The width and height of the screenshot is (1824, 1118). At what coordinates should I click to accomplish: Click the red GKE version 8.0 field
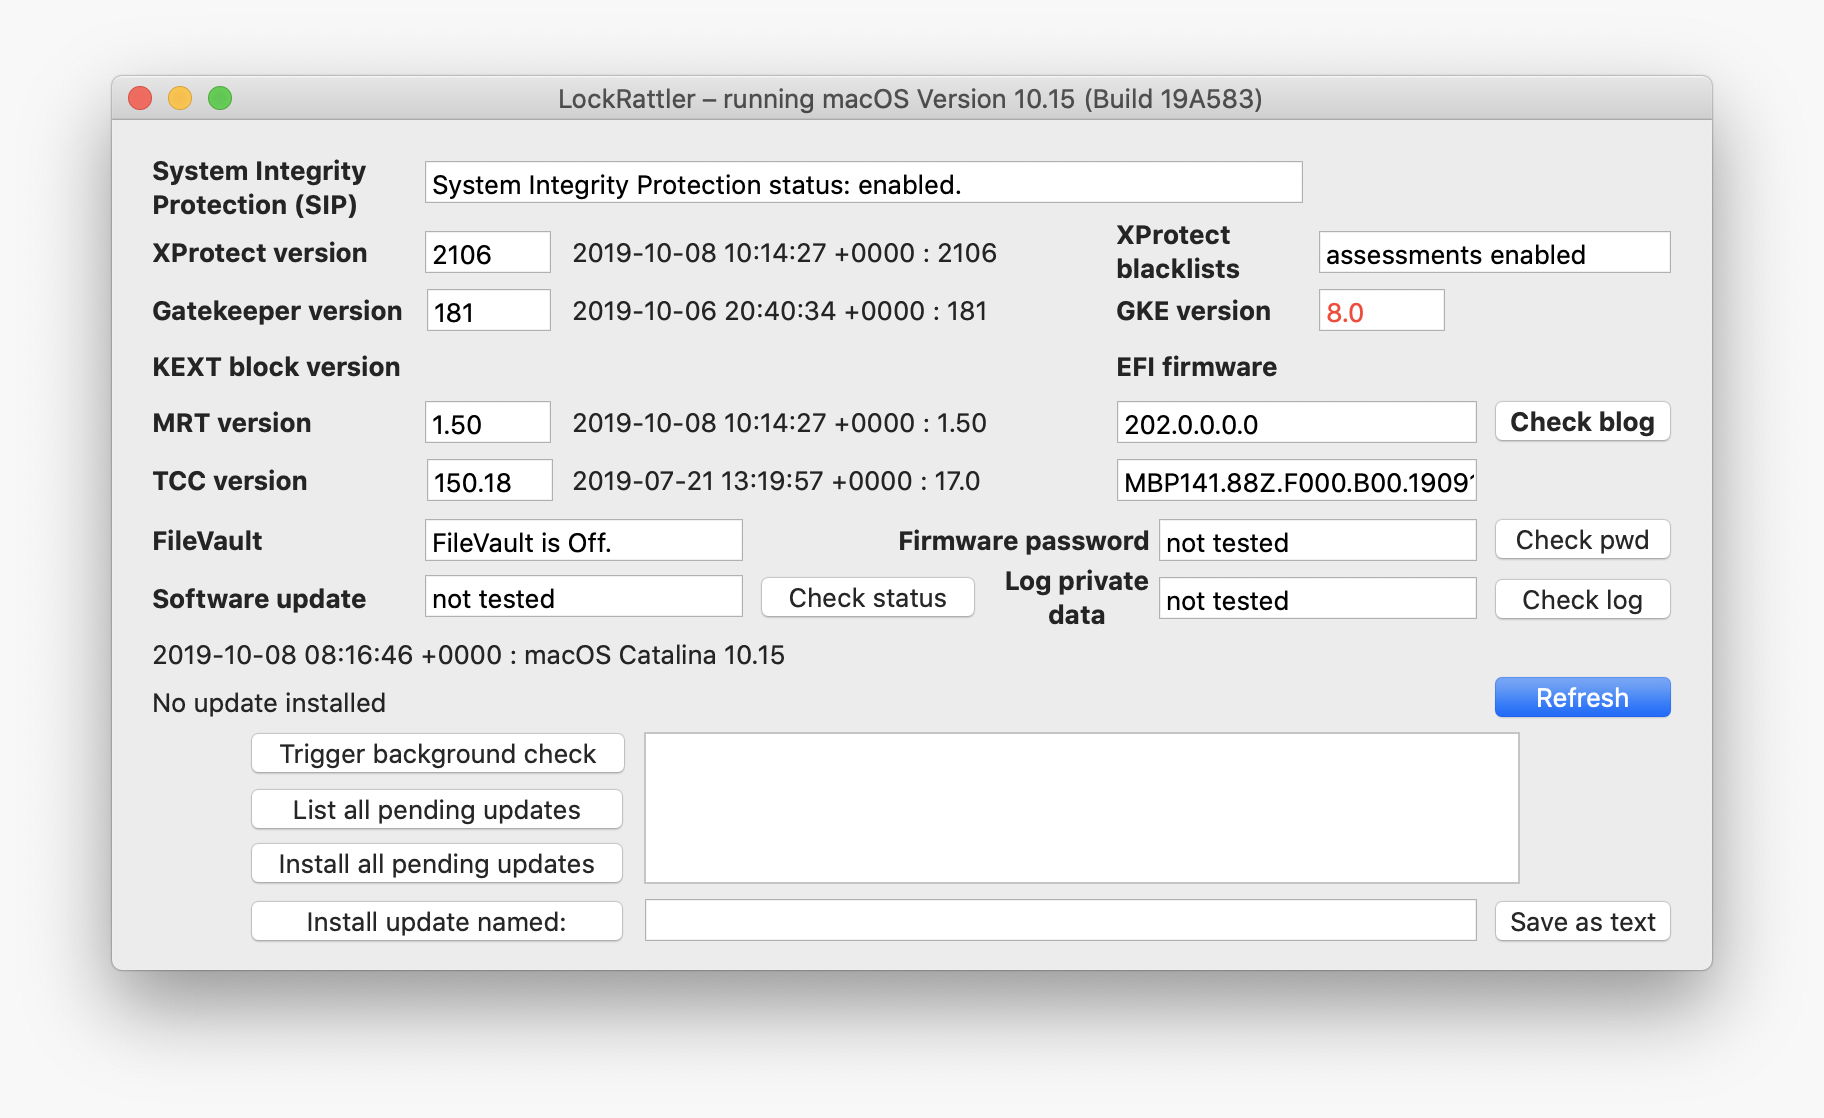(1380, 311)
